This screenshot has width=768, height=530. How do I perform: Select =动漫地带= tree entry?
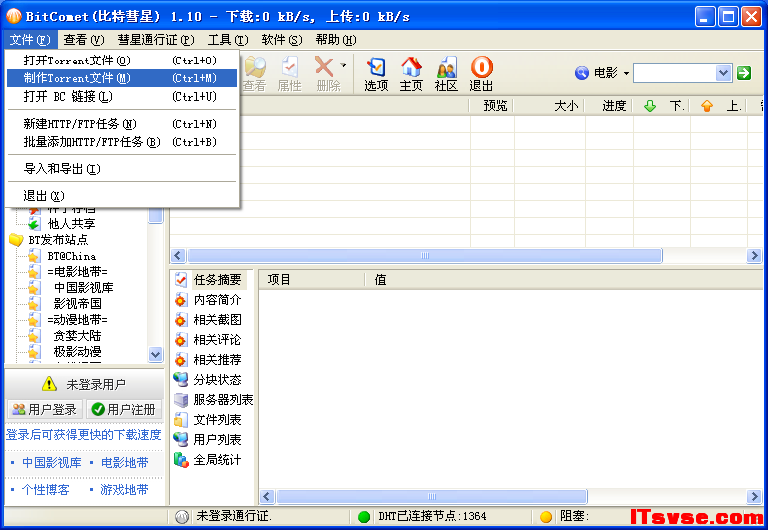coord(77,320)
